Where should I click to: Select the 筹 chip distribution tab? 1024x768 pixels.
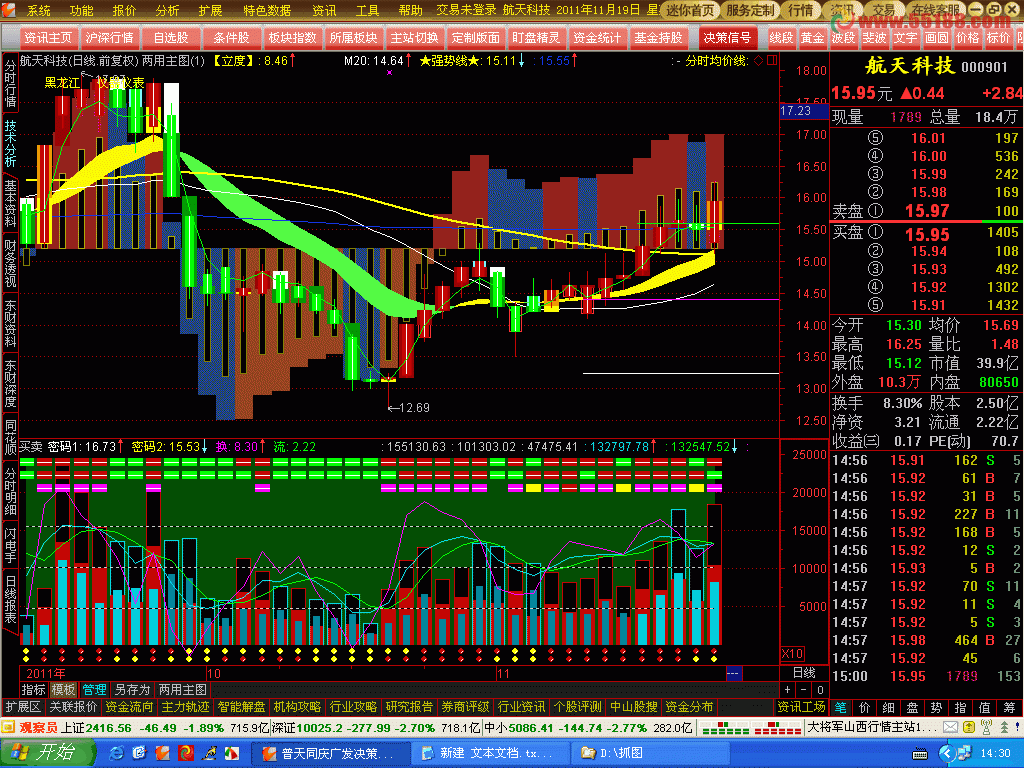click(x=1010, y=707)
